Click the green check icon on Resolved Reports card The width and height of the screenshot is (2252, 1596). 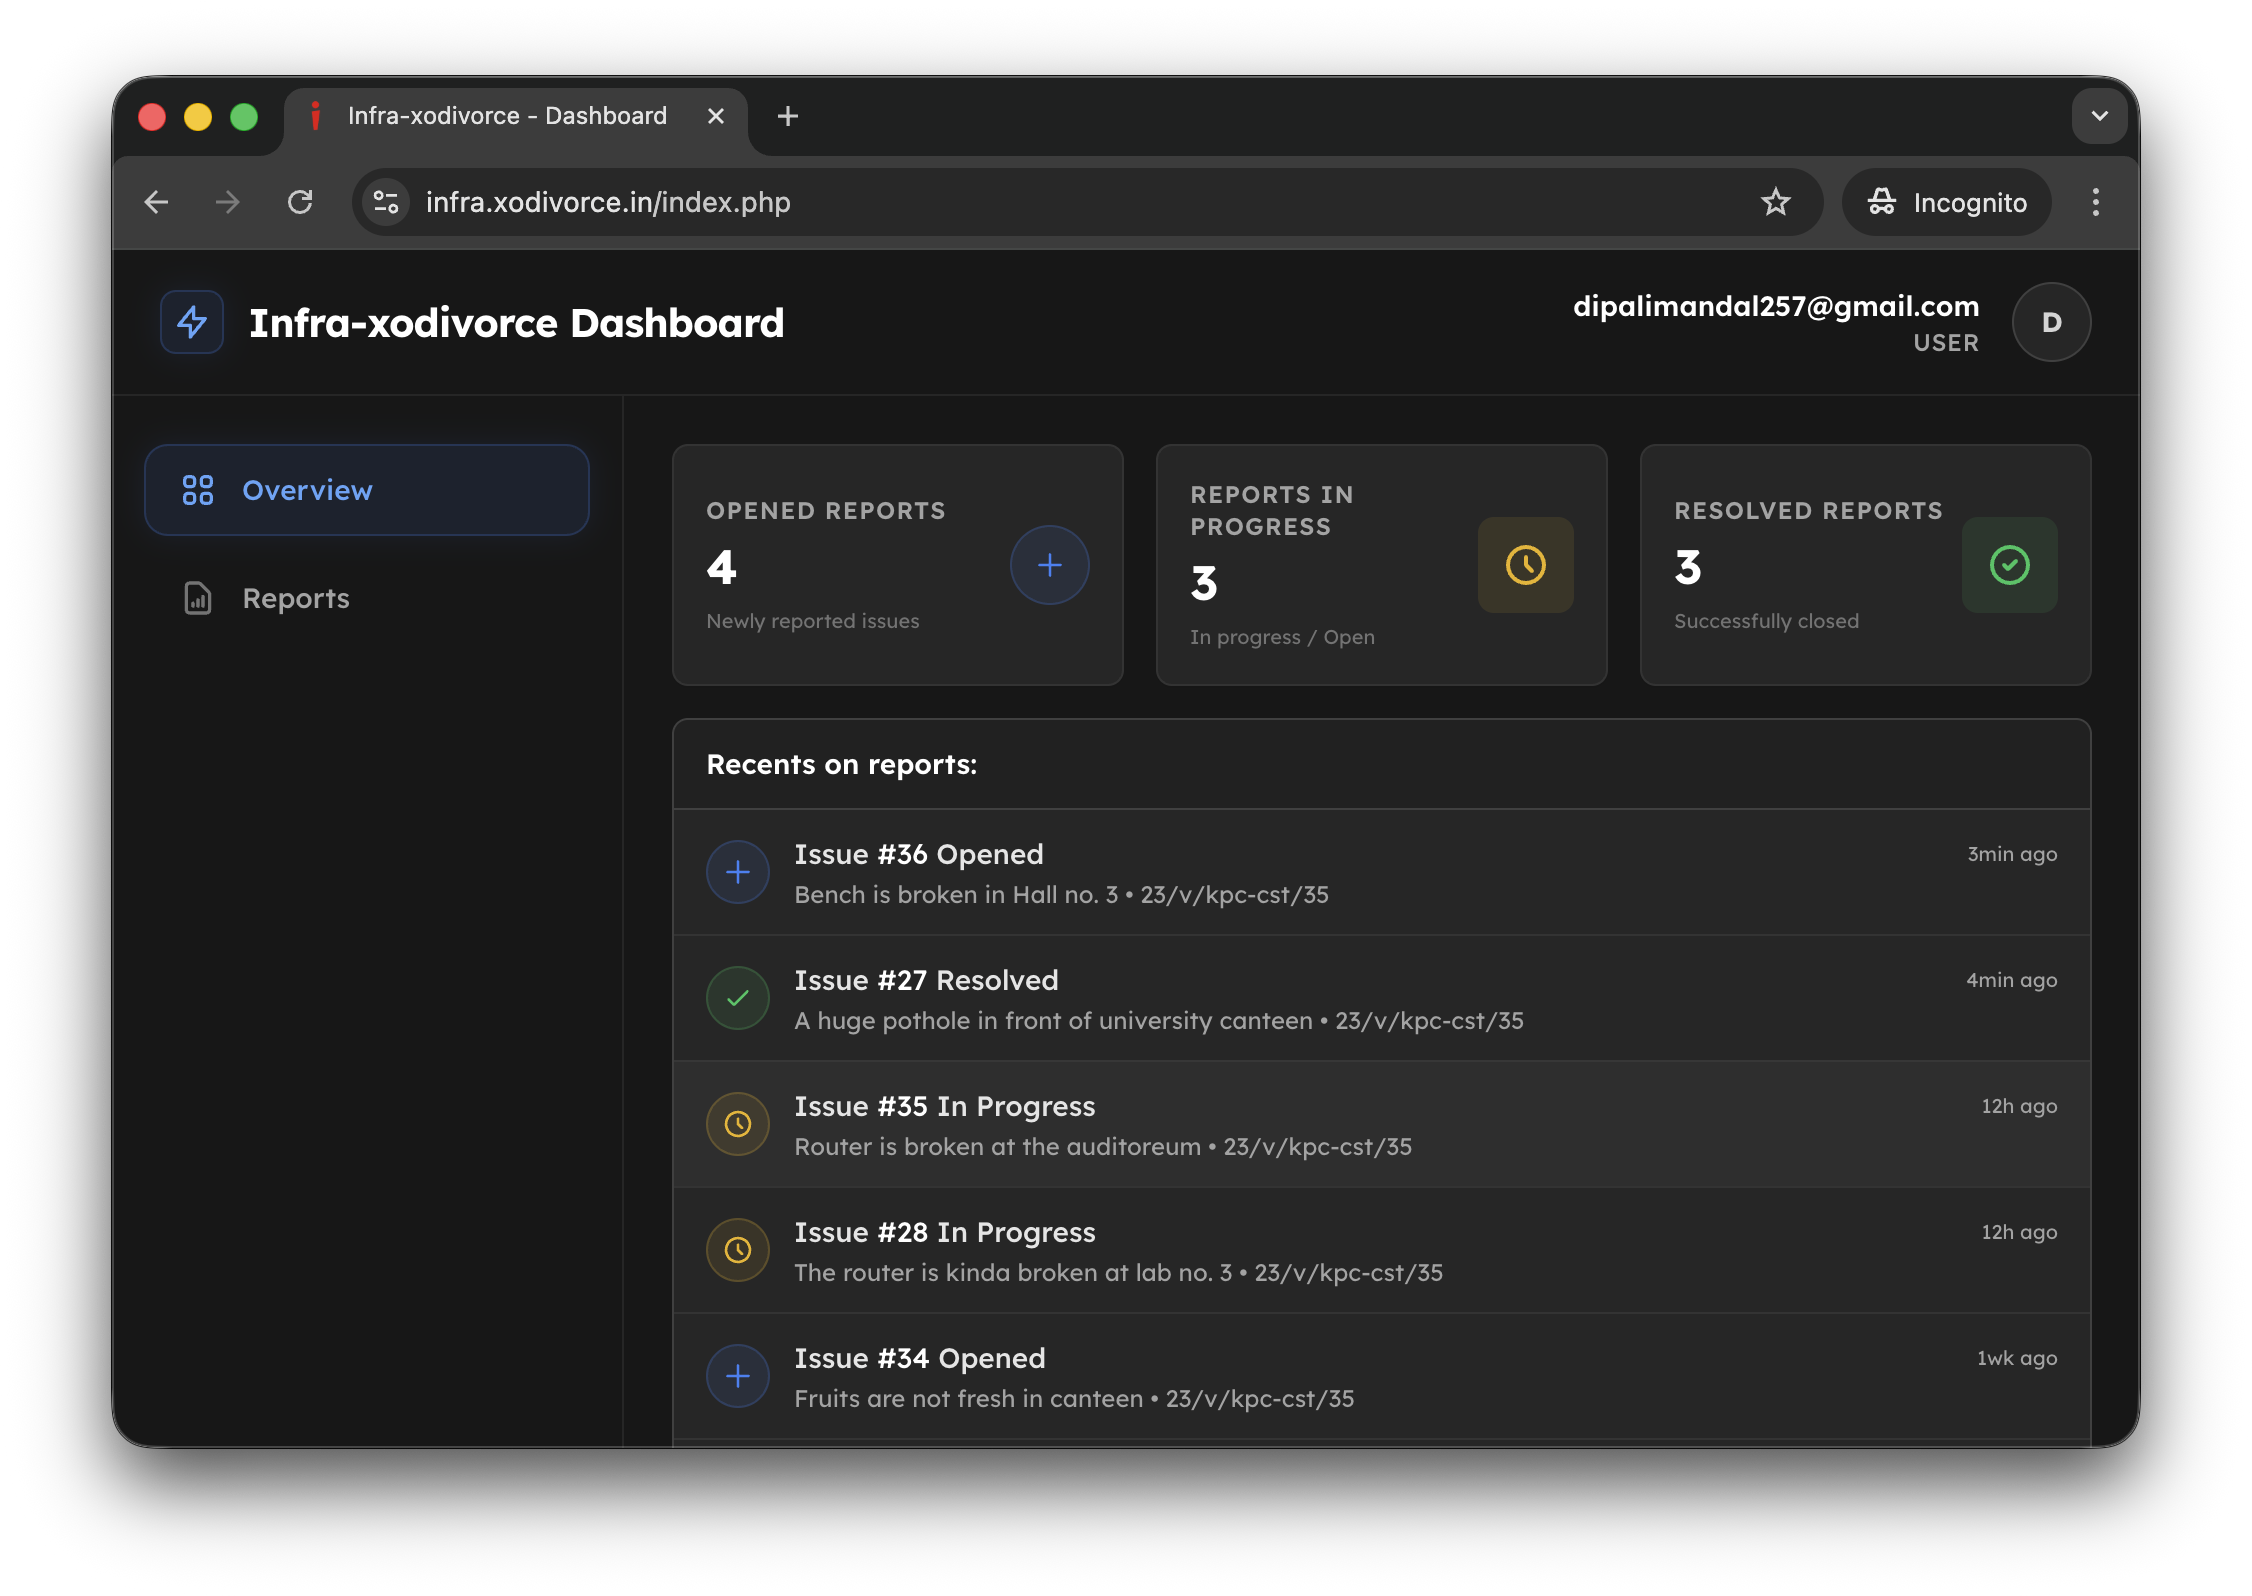2008,565
